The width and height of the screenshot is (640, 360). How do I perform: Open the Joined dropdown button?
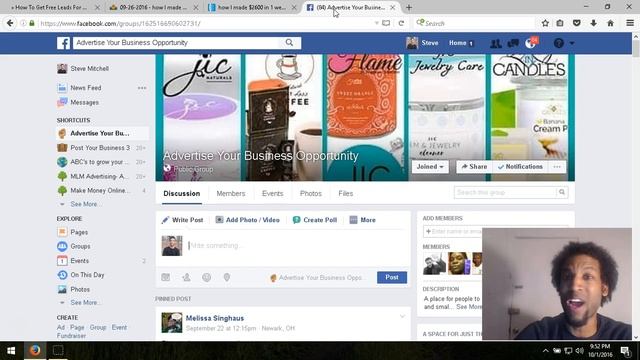coord(430,167)
